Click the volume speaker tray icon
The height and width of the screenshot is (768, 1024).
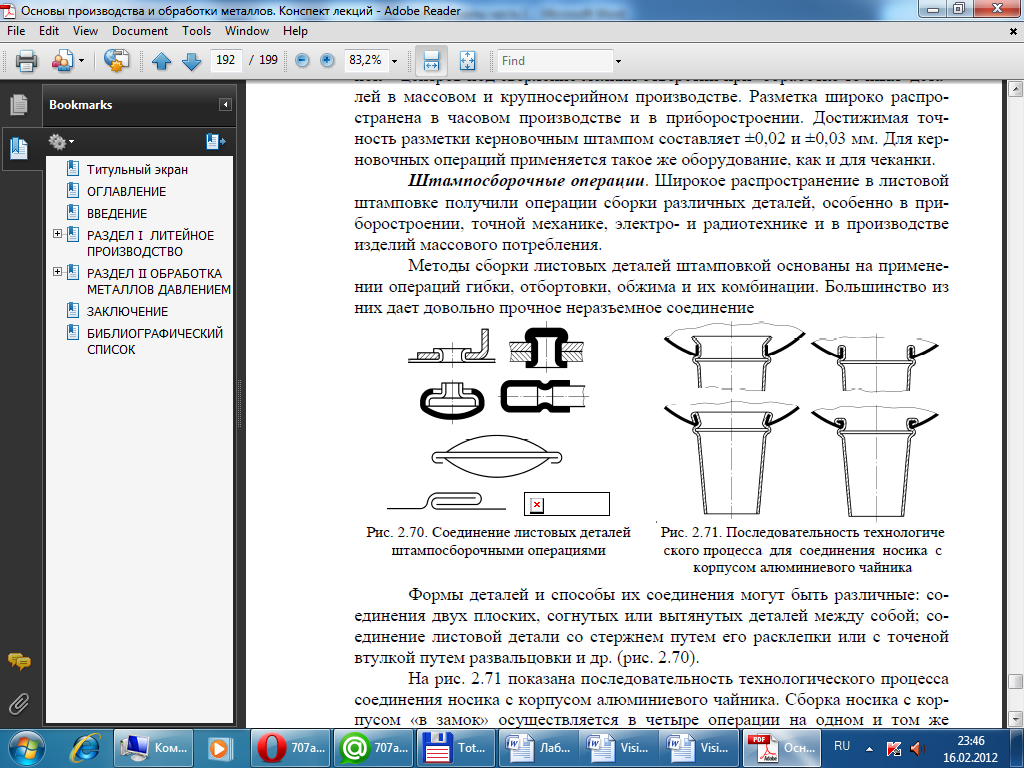click(x=917, y=748)
